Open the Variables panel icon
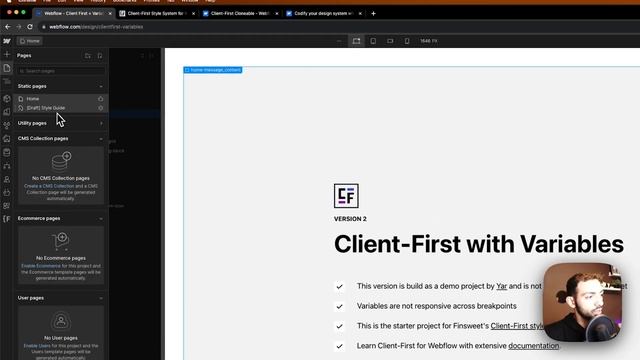Viewport: 640px width, 360px height. point(7,112)
